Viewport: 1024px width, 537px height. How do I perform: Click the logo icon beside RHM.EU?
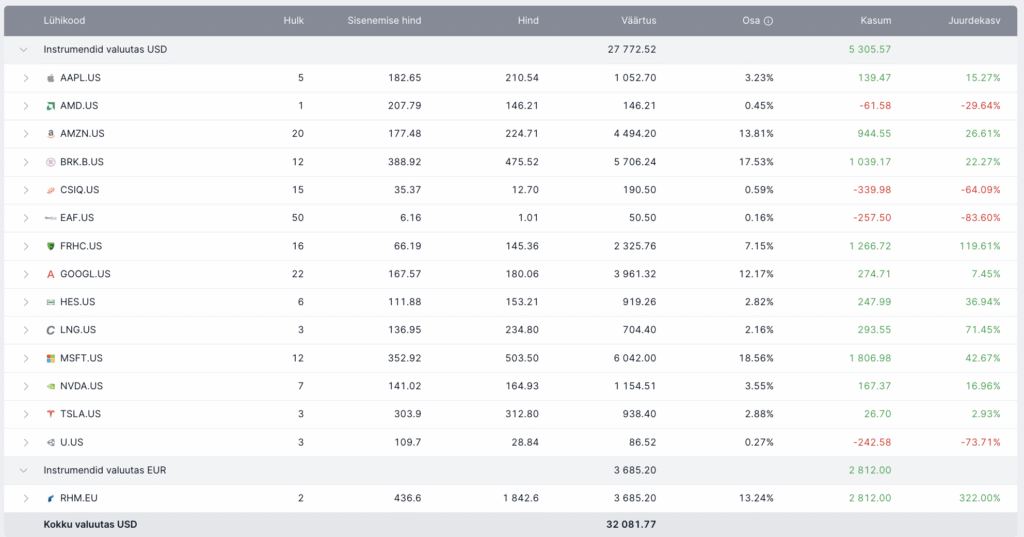click(50, 498)
